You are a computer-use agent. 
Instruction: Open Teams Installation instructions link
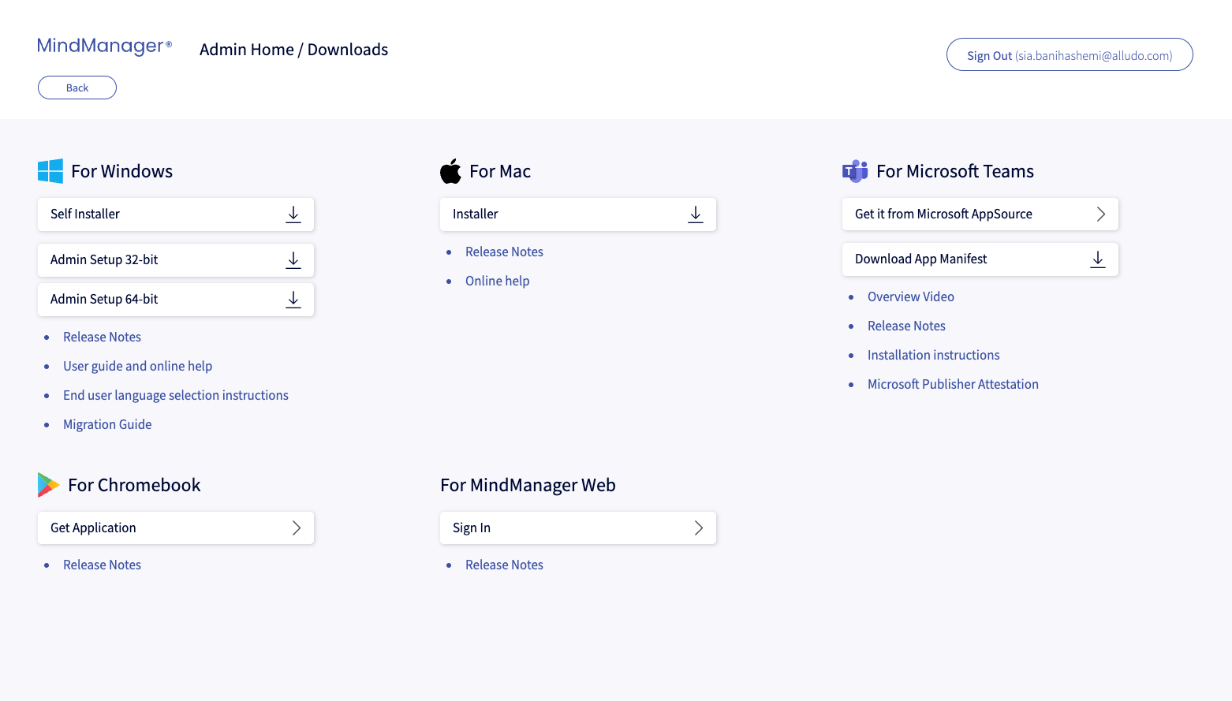[x=933, y=355]
